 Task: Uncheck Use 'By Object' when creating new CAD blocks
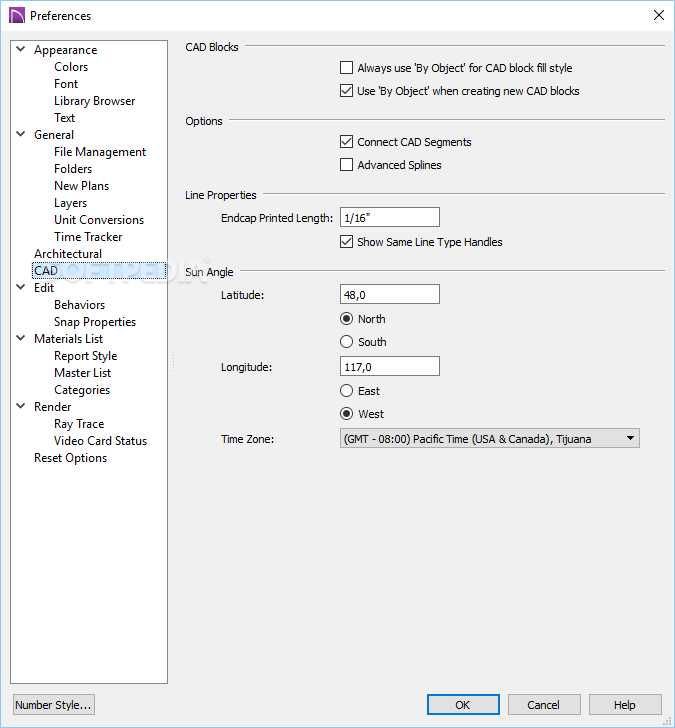click(346, 91)
